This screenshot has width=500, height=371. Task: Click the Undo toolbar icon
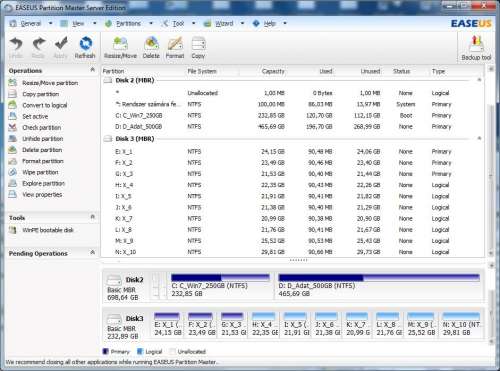[x=16, y=44]
